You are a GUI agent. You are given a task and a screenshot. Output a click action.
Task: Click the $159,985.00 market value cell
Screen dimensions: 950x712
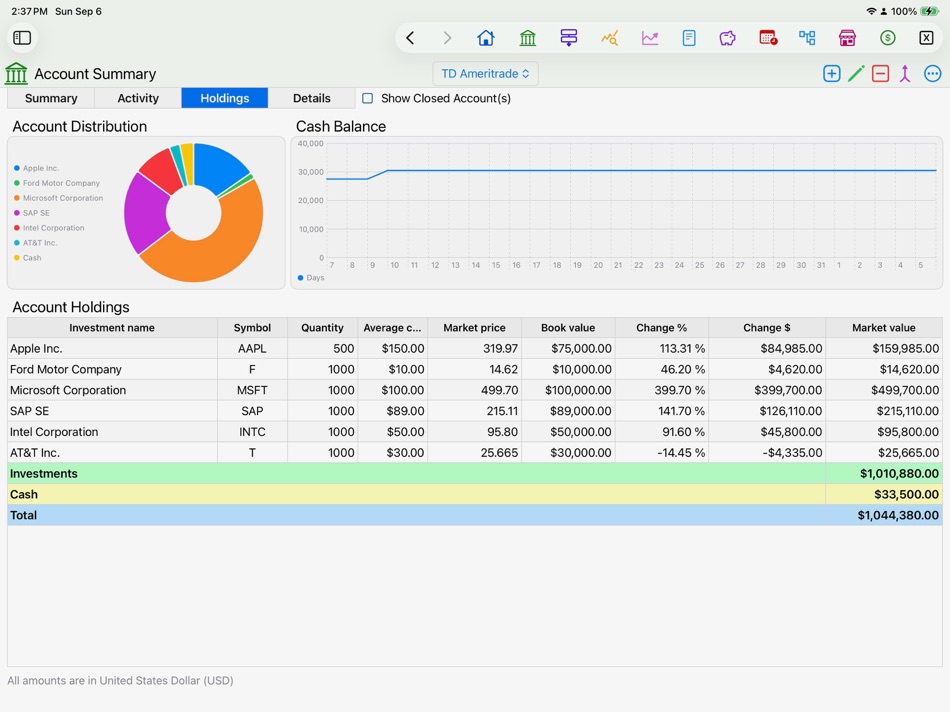pos(883,348)
